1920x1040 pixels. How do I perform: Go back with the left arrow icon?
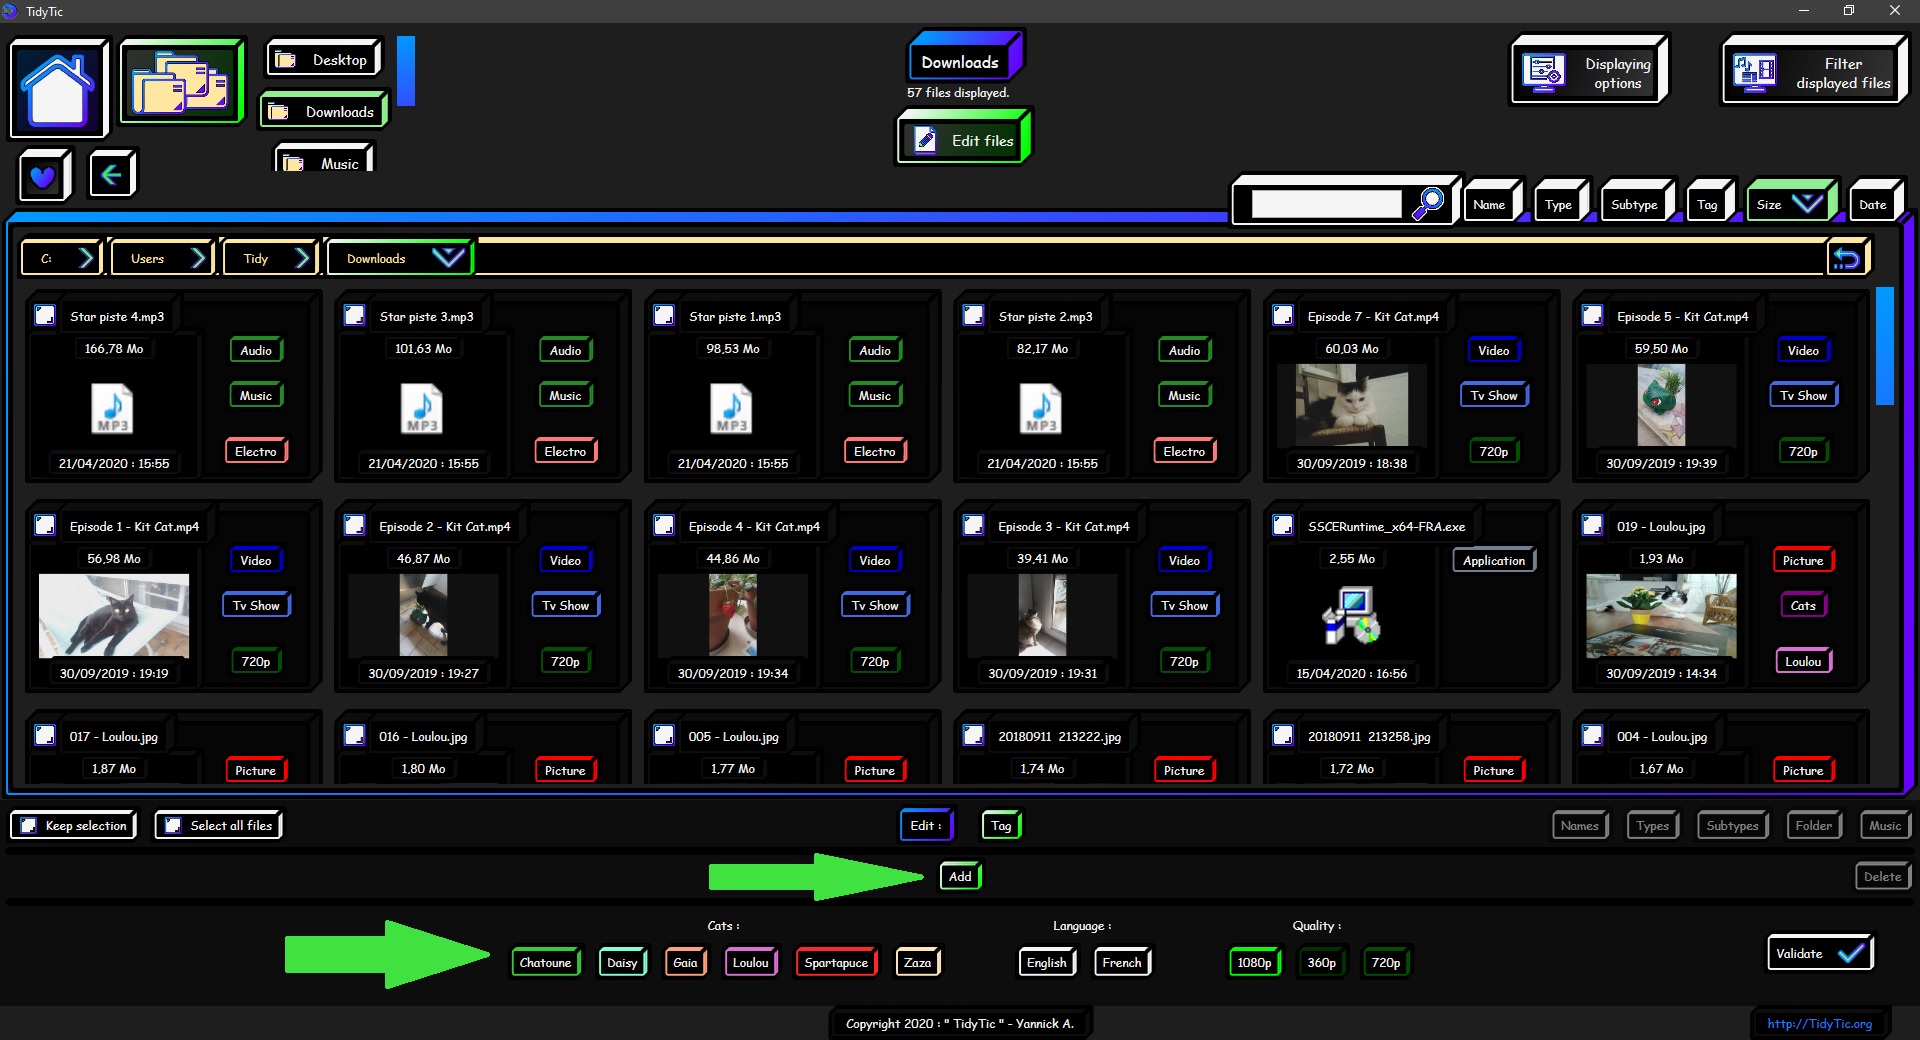click(x=112, y=175)
